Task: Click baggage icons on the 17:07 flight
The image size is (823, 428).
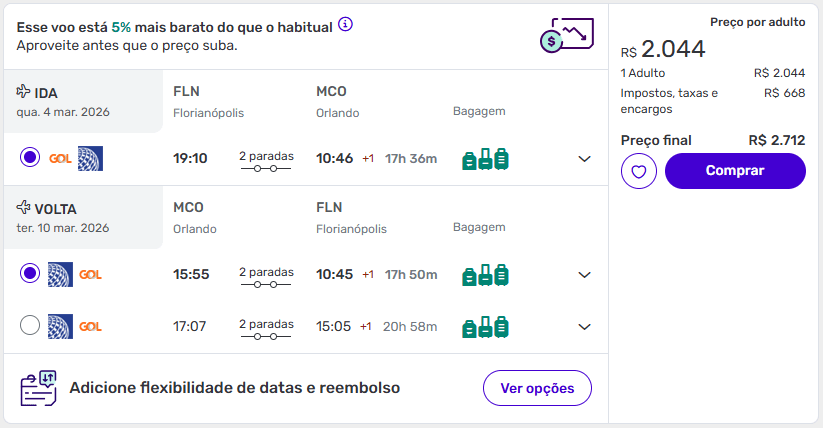Action: pyautogui.click(x=485, y=326)
